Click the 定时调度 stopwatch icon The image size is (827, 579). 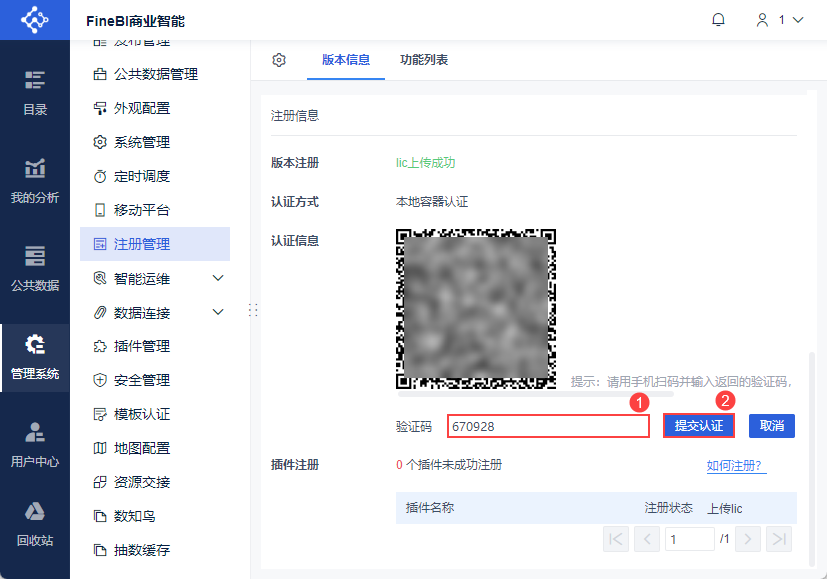[100, 176]
